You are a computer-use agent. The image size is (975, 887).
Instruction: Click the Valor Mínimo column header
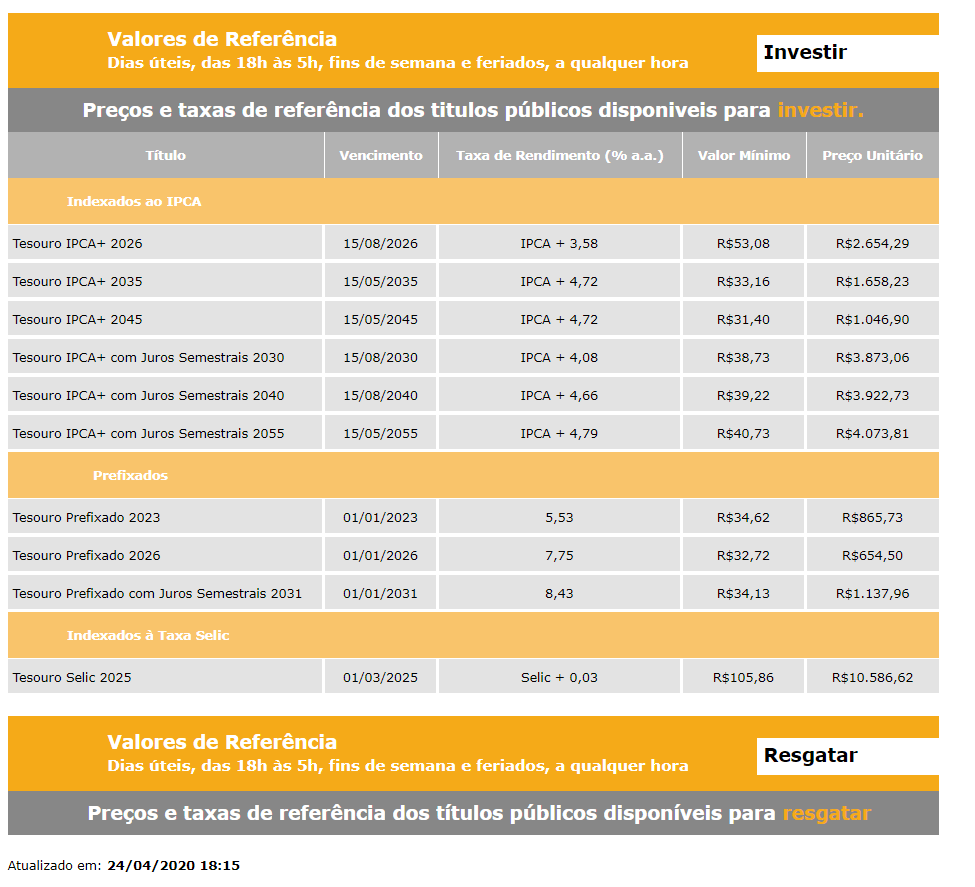pyautogui.click(x=744, y=156)
